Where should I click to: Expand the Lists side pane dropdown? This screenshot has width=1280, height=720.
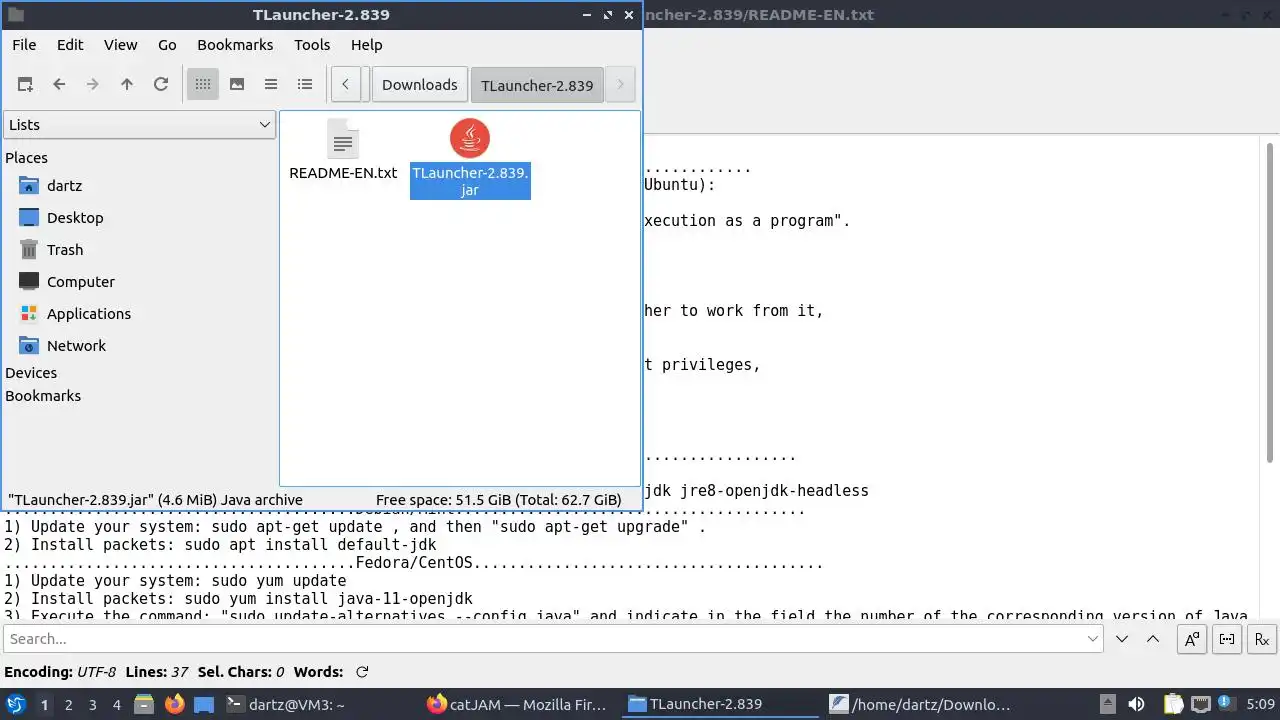(x=139, y=125)
